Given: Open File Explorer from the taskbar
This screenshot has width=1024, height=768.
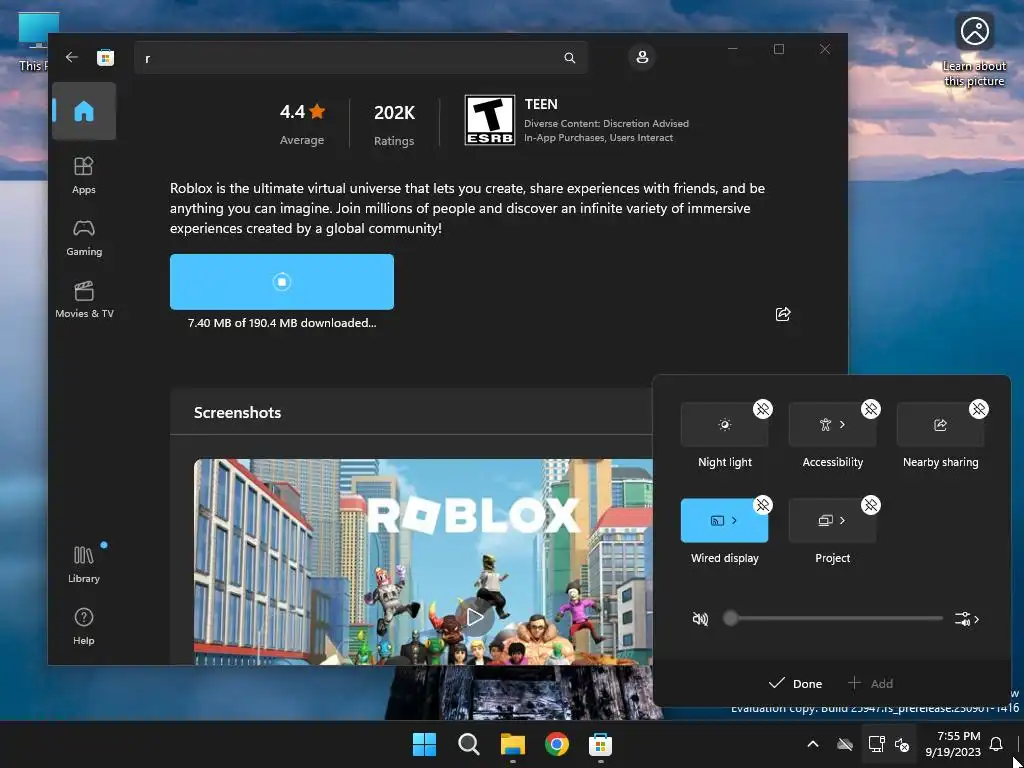Looking at the screenshot, I should pyautogui.click(x=513, y=744).
